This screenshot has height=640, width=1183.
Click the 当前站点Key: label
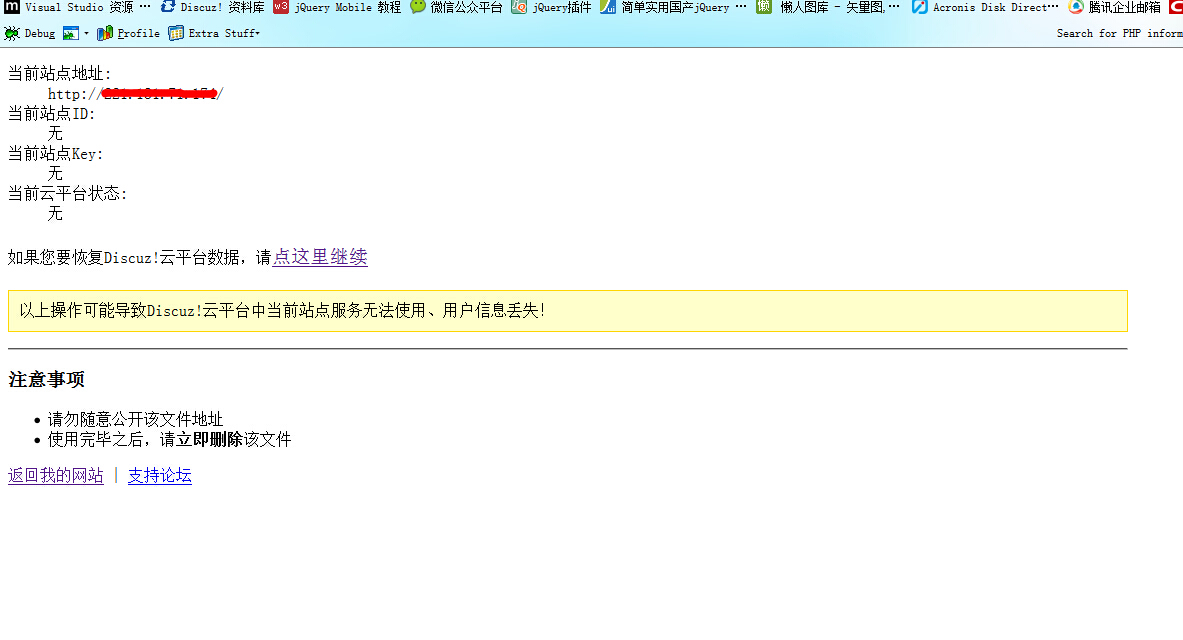pos(56,153)
